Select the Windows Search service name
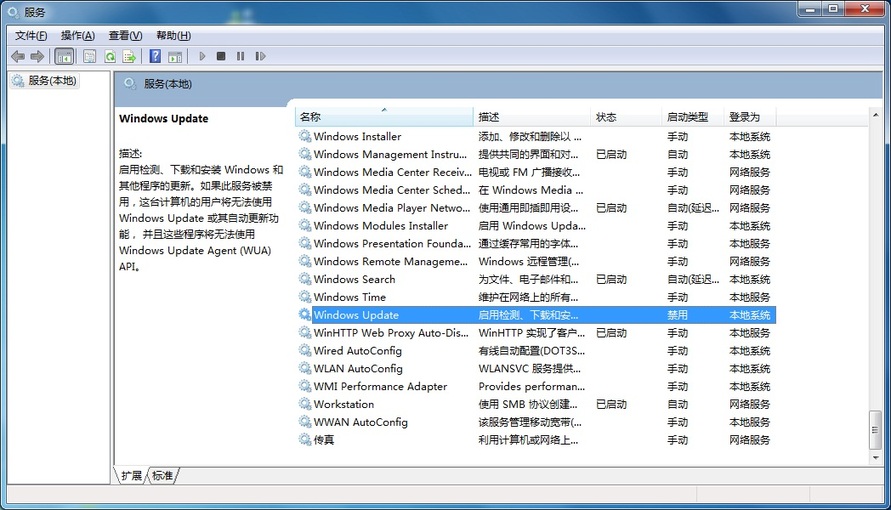Viewport: 891px width, 510px height. [x=354, y=279]
